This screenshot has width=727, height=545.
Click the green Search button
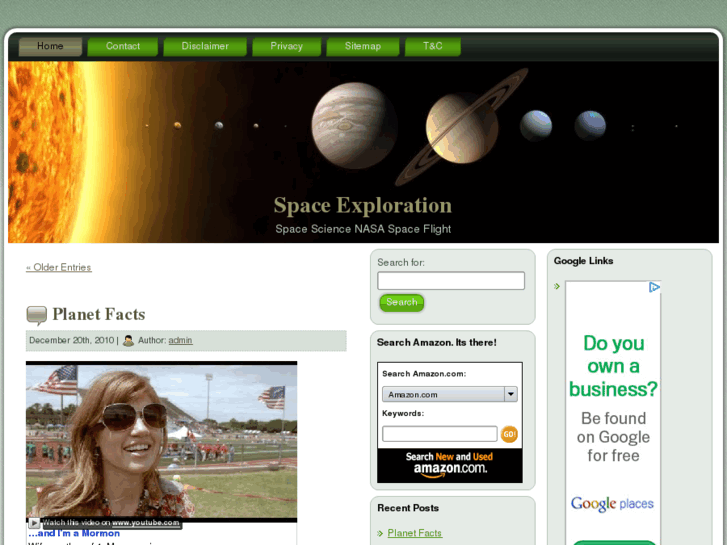pyautogui.click(x=402, y=302)
